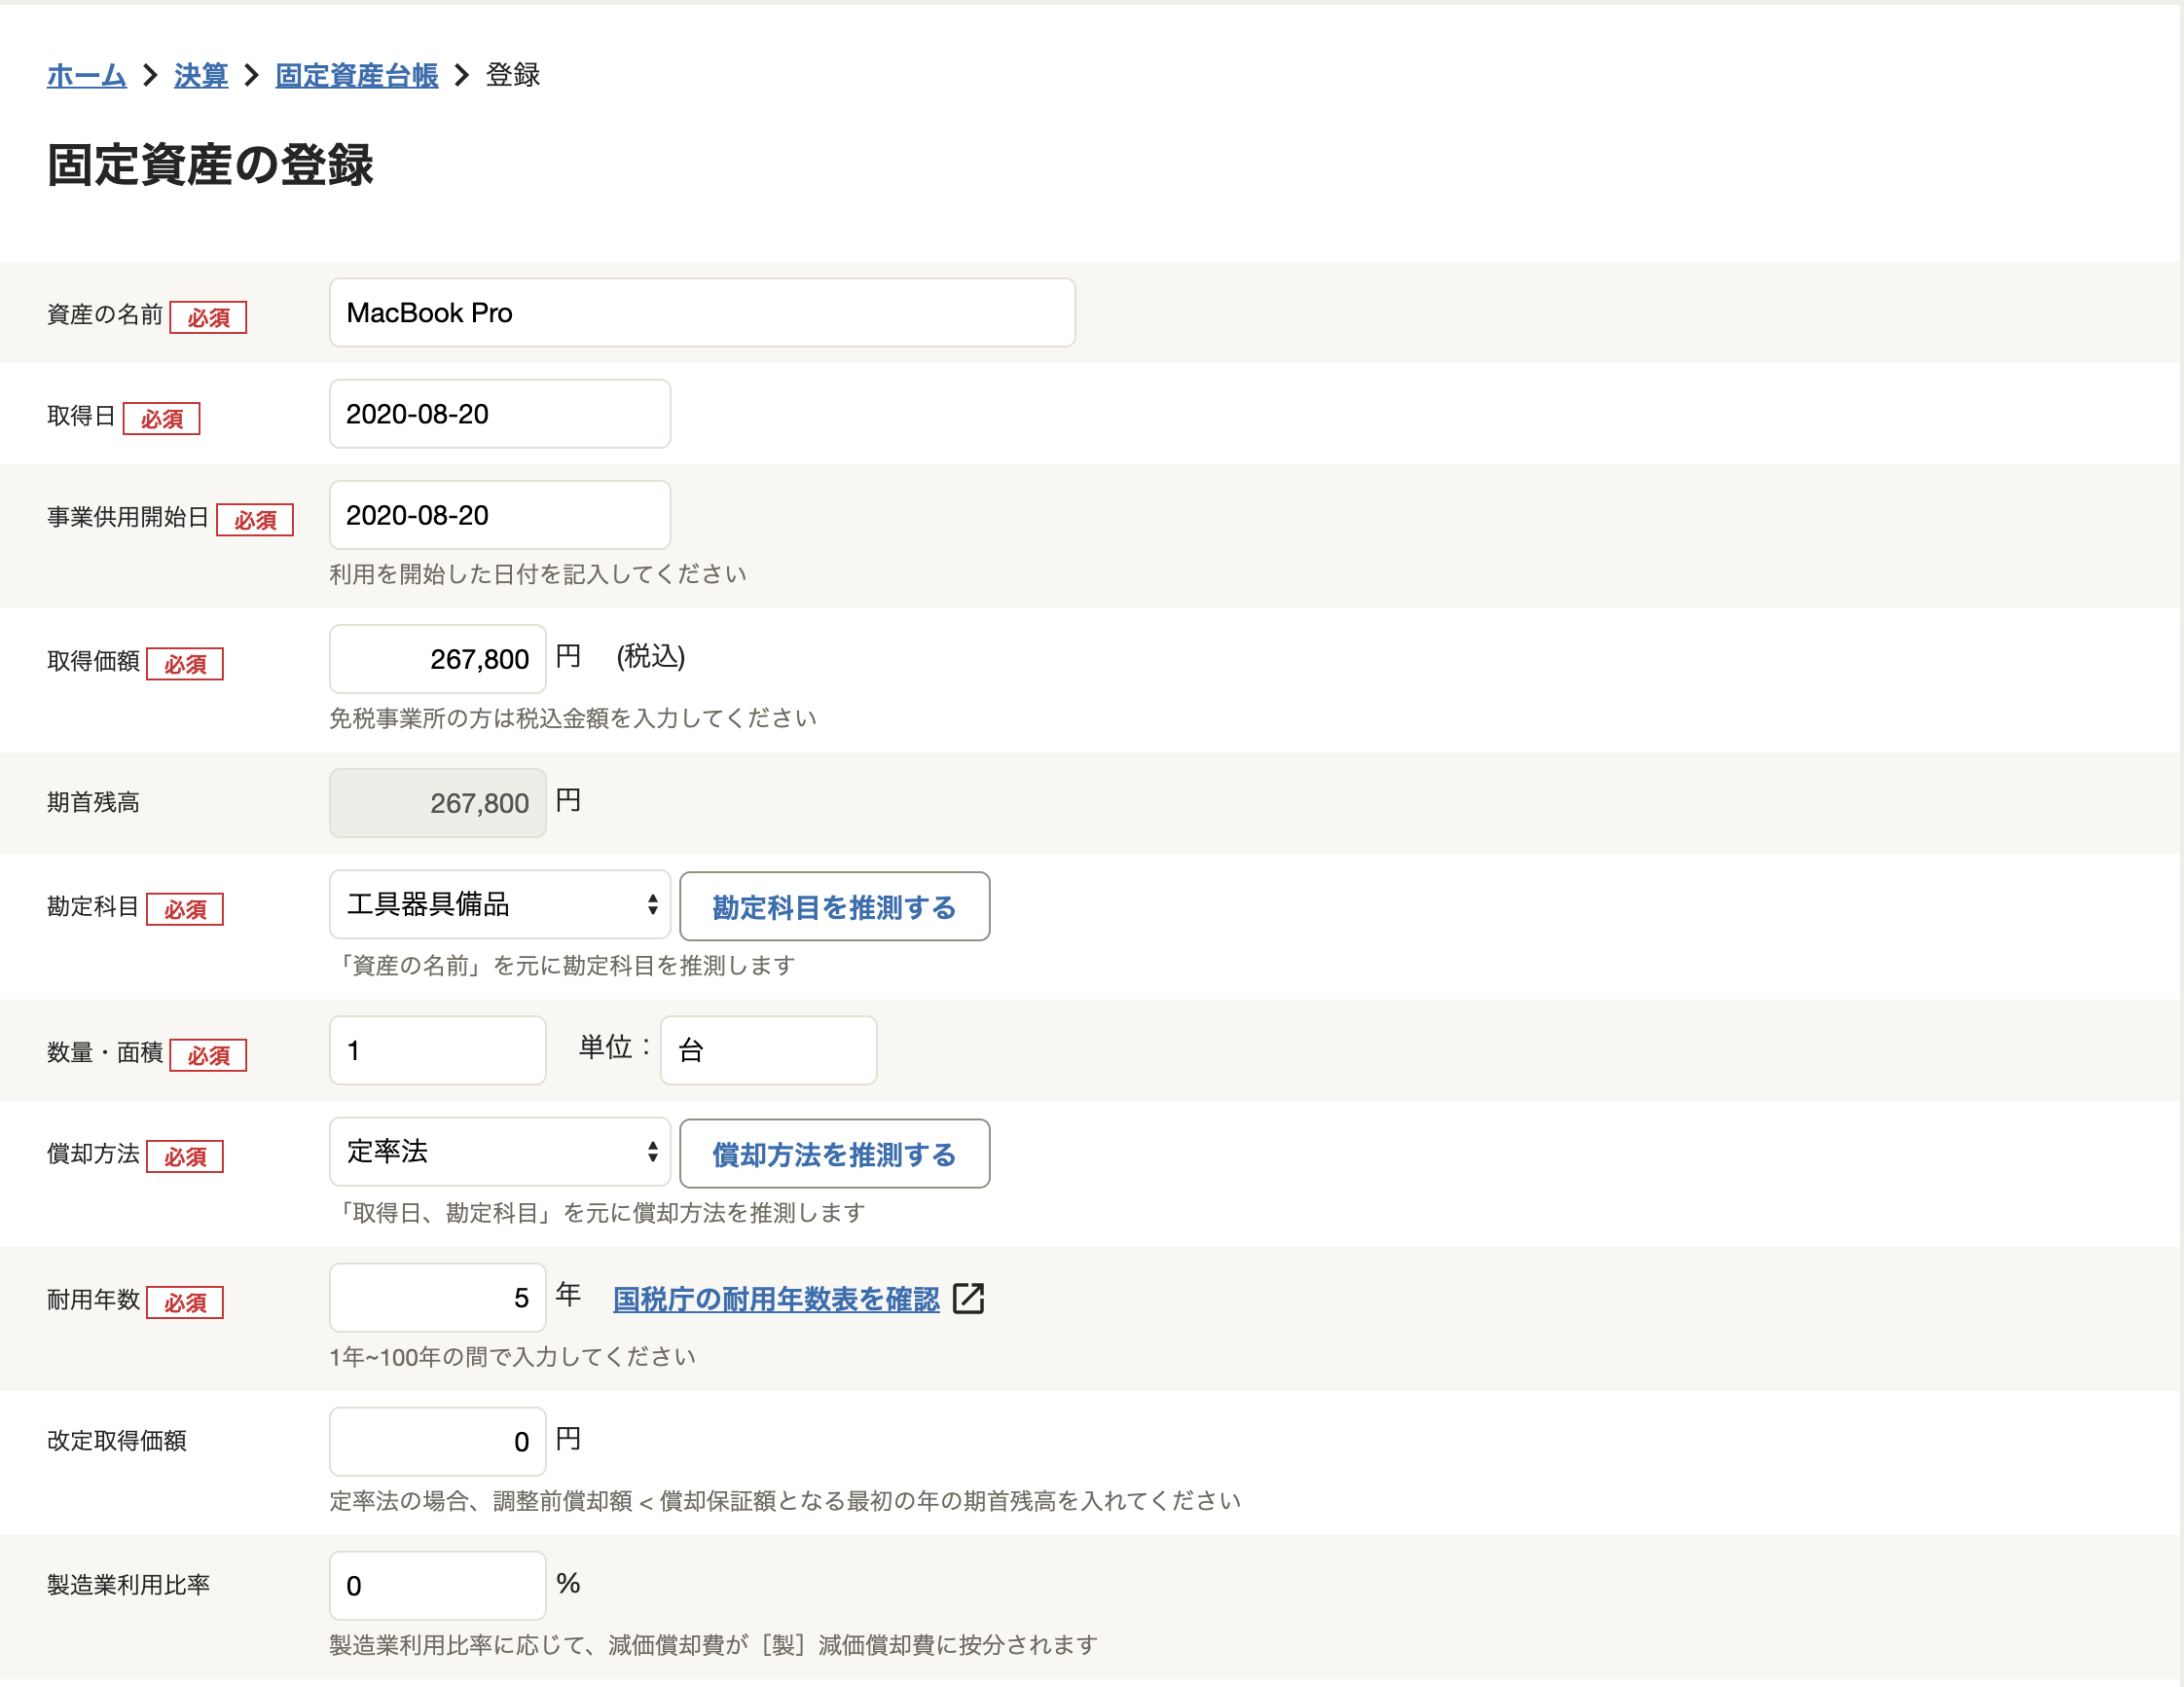Go to the 決算 breadcrumb link
Screen dimensions: 2184x1687
click(x=201, y=75)
